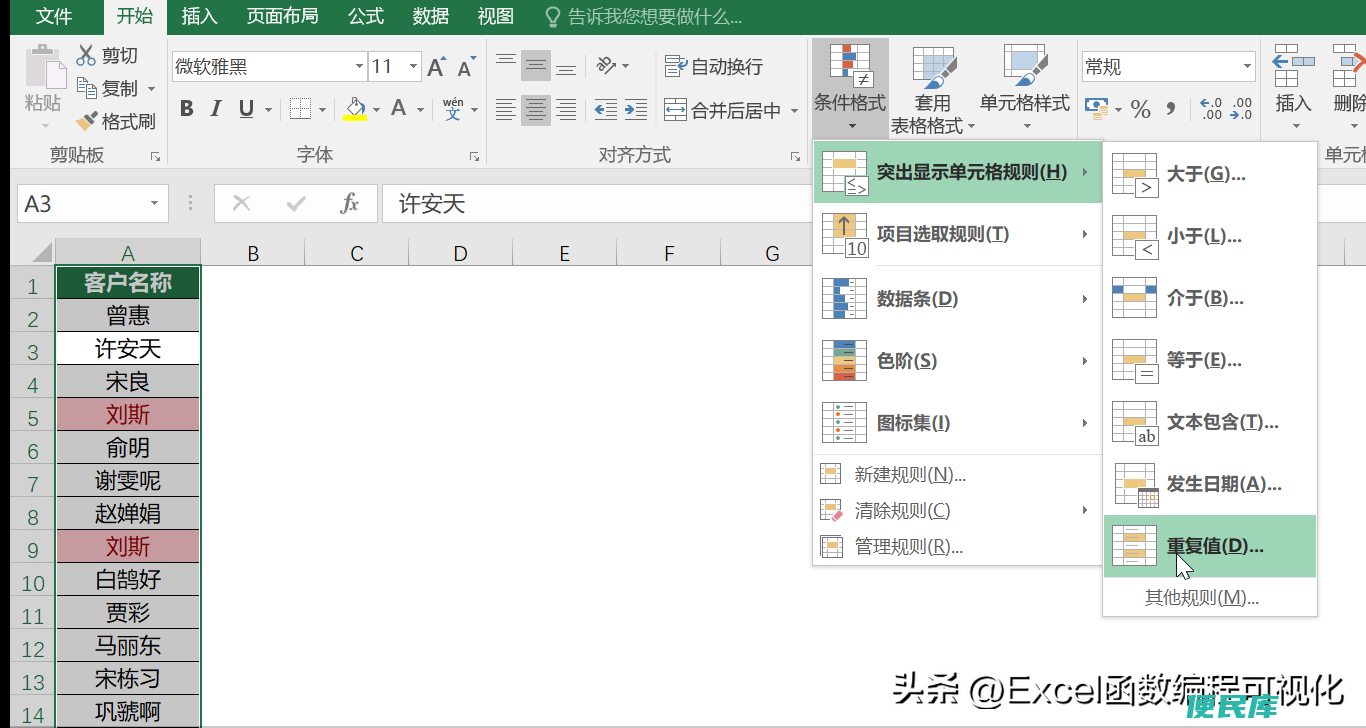Click the Decrease Indent icon
This screenshot has width=1366, height=728.
point(606,109)
